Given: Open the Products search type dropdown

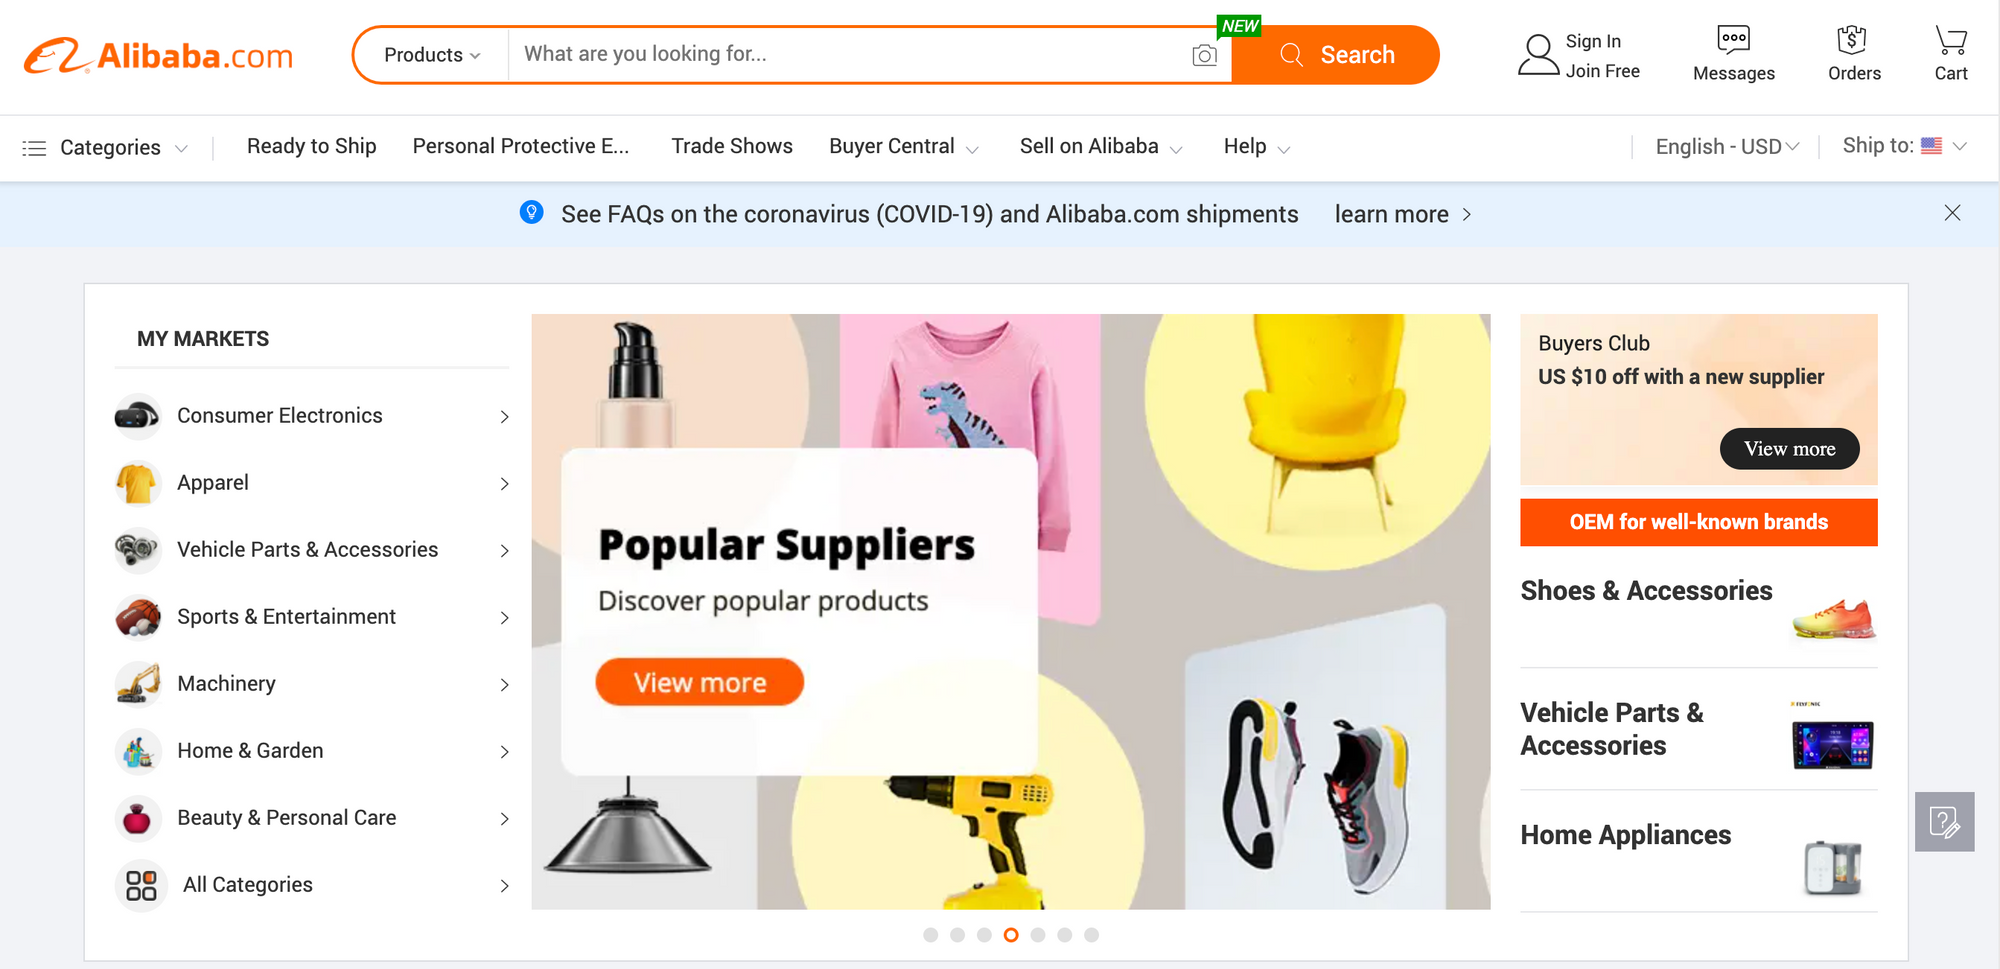Looking at the screenshot, I should point(432,55).
